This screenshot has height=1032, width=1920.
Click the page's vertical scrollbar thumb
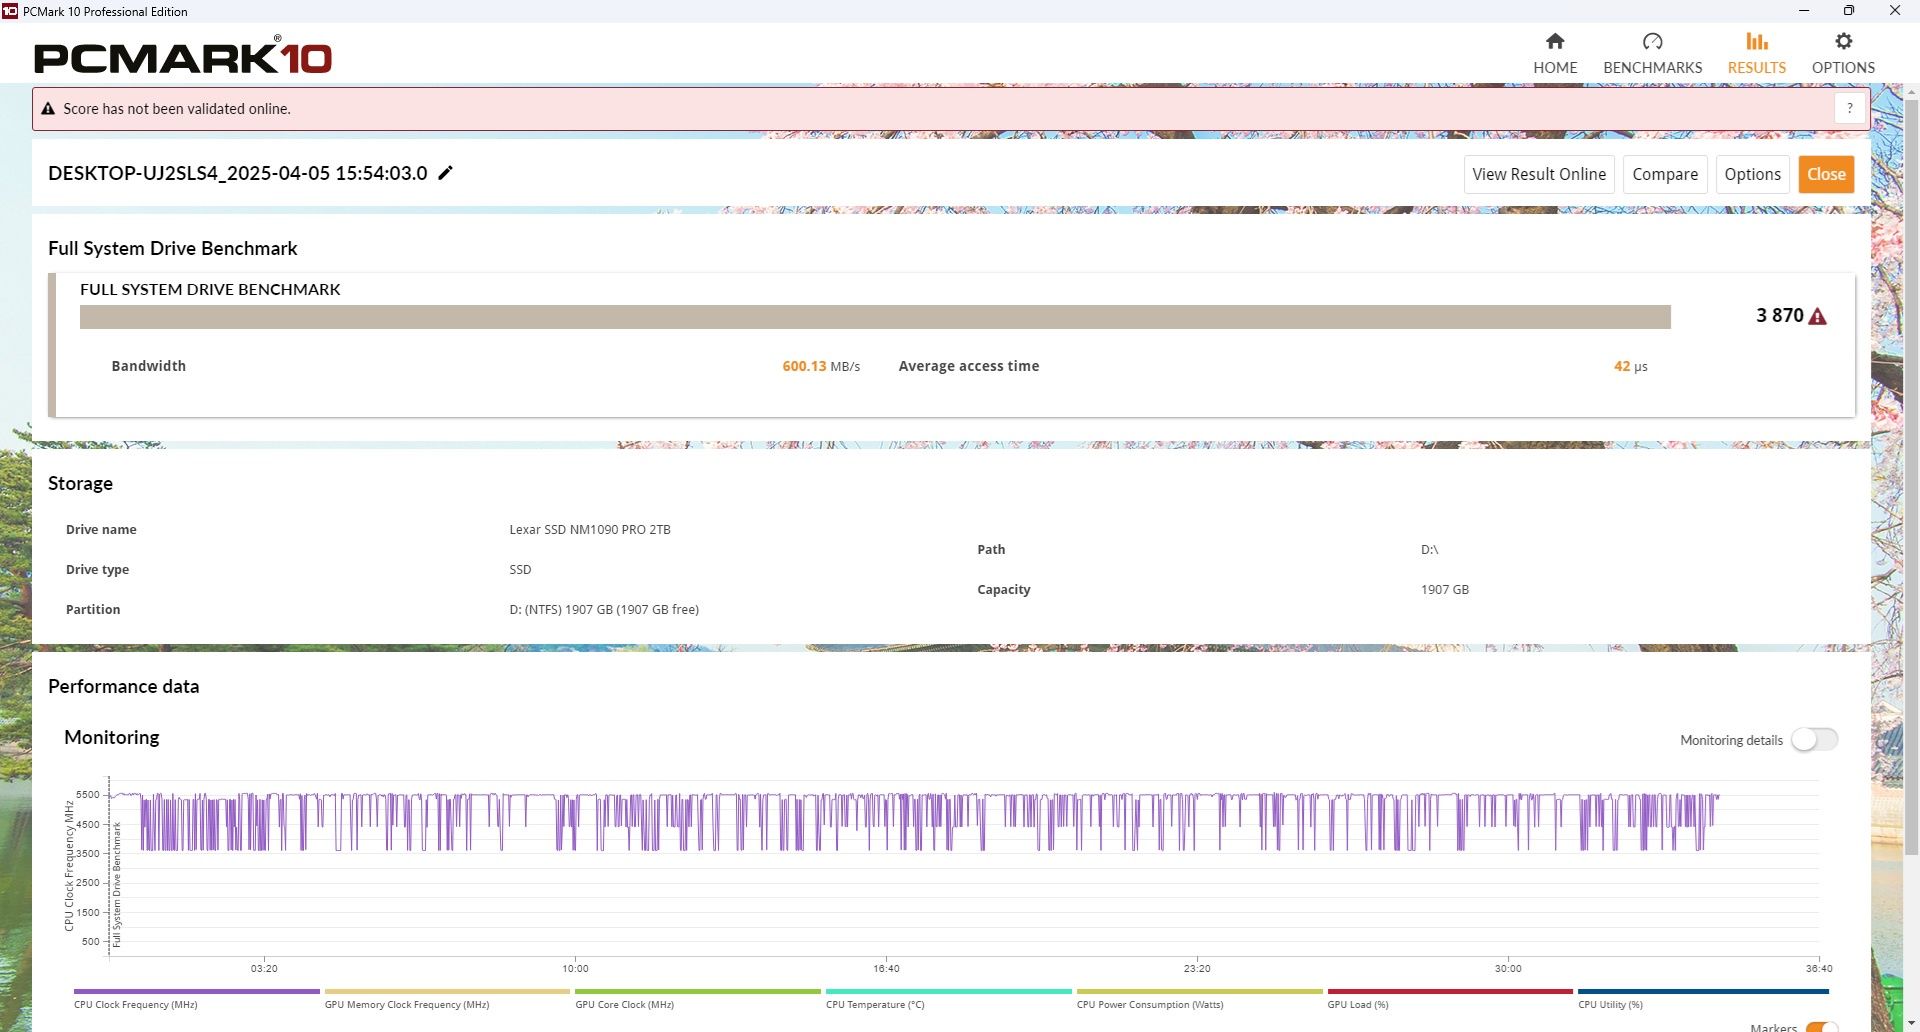coord(1911,477)
